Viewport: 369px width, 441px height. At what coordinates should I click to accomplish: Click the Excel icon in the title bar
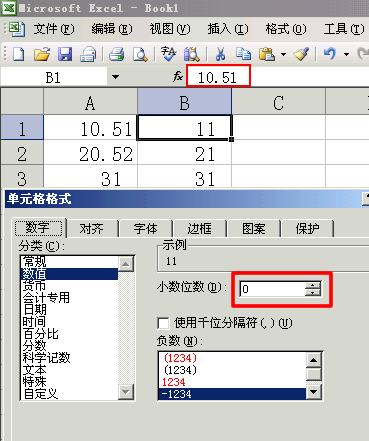pos(8,8)
